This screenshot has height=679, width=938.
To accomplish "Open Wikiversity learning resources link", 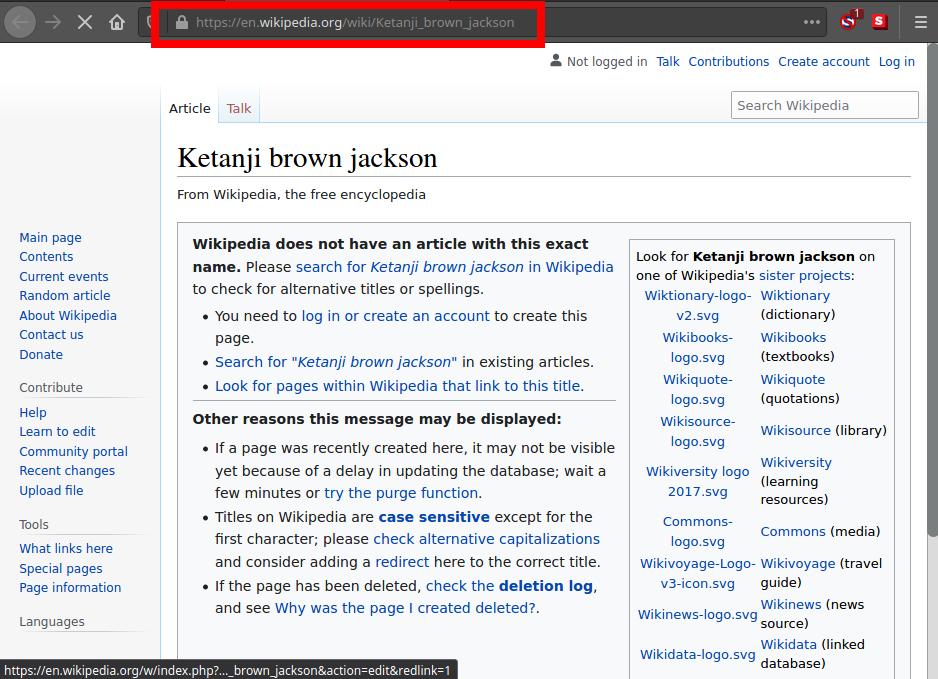I will click(796, 462).
